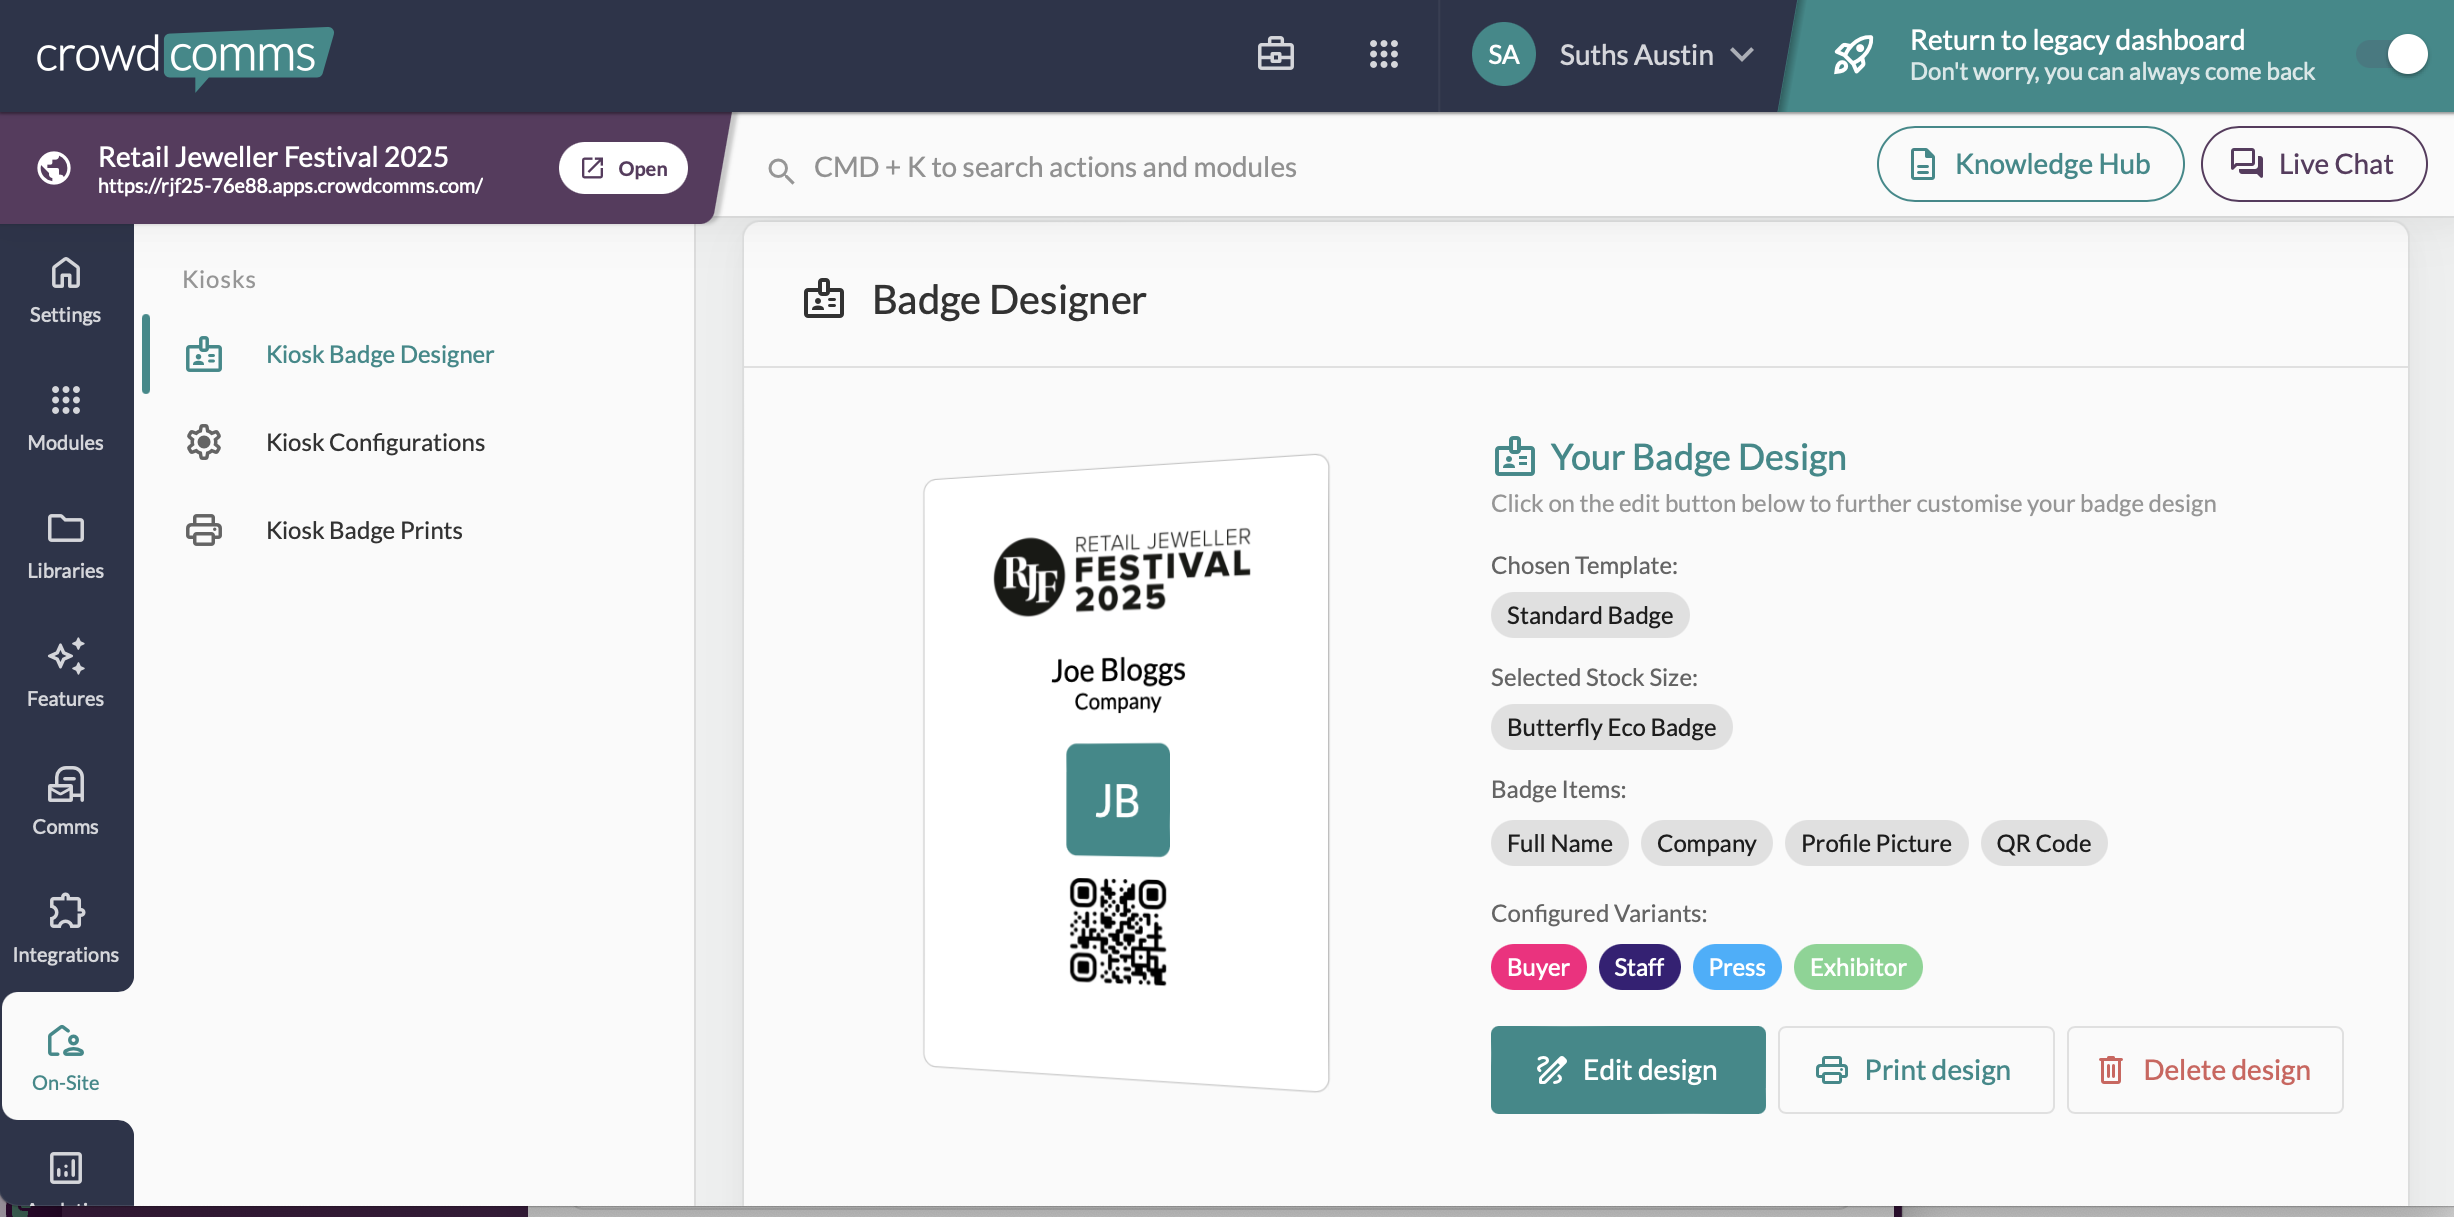Select the Features sparkle icon
This screenshot has height=1217, width=2454.
(x=65, y=674)
